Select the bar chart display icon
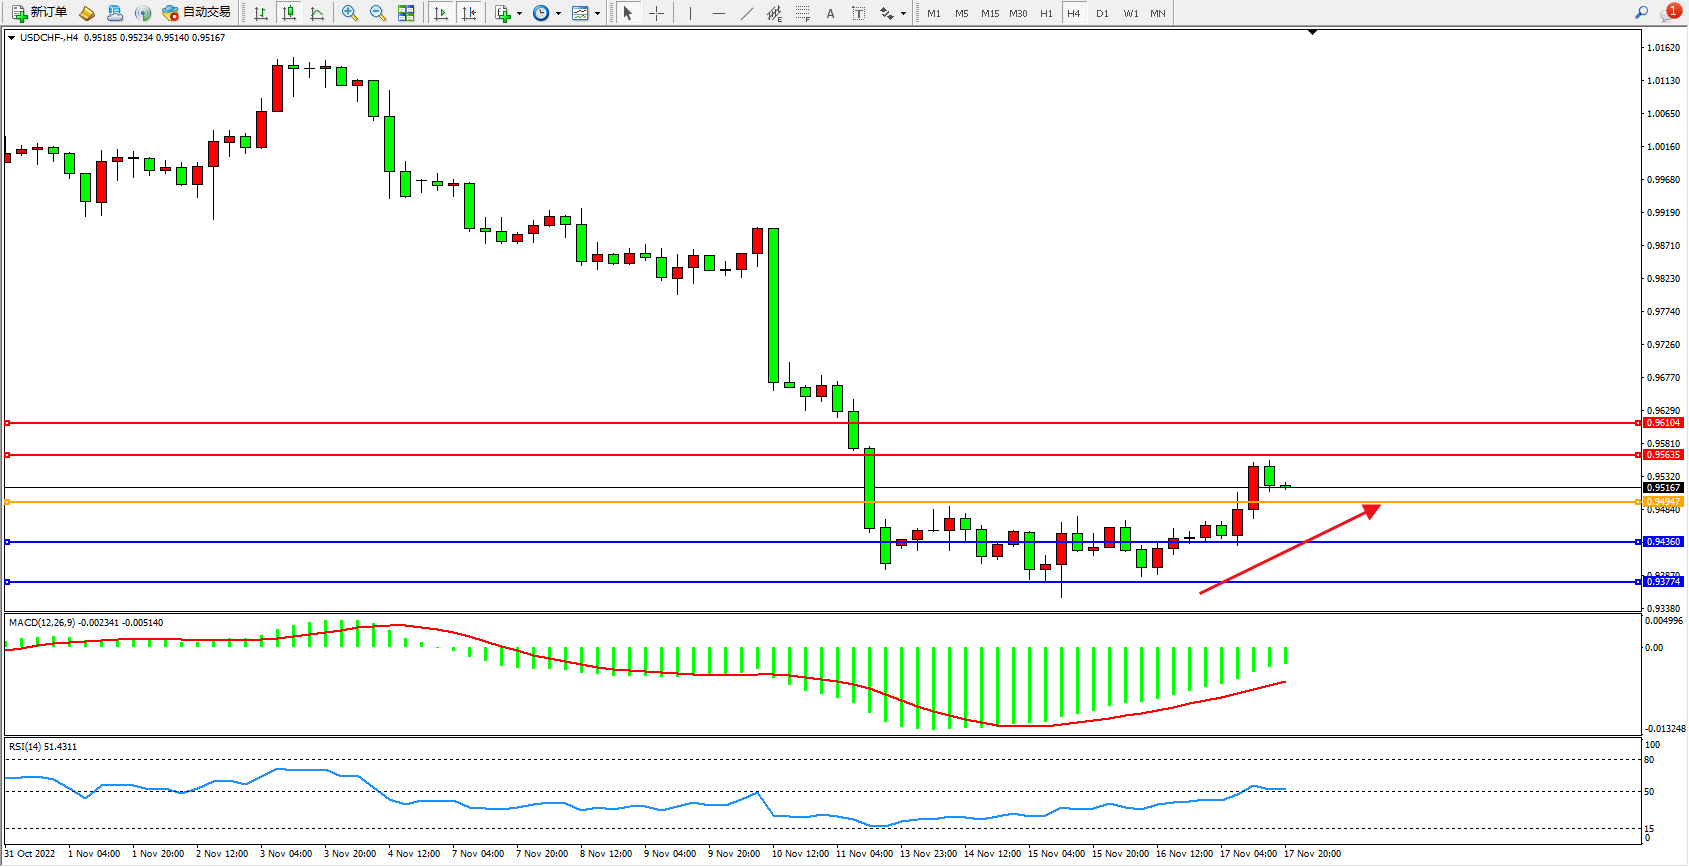This screenshot has width=1689, height=867. 261,13
